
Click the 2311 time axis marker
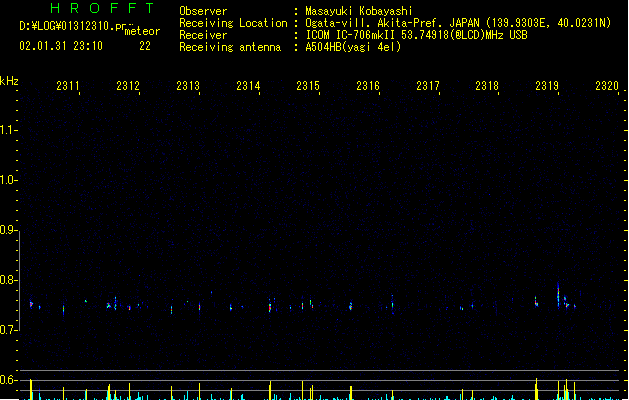pyautogui.click(x=68, y=86)
